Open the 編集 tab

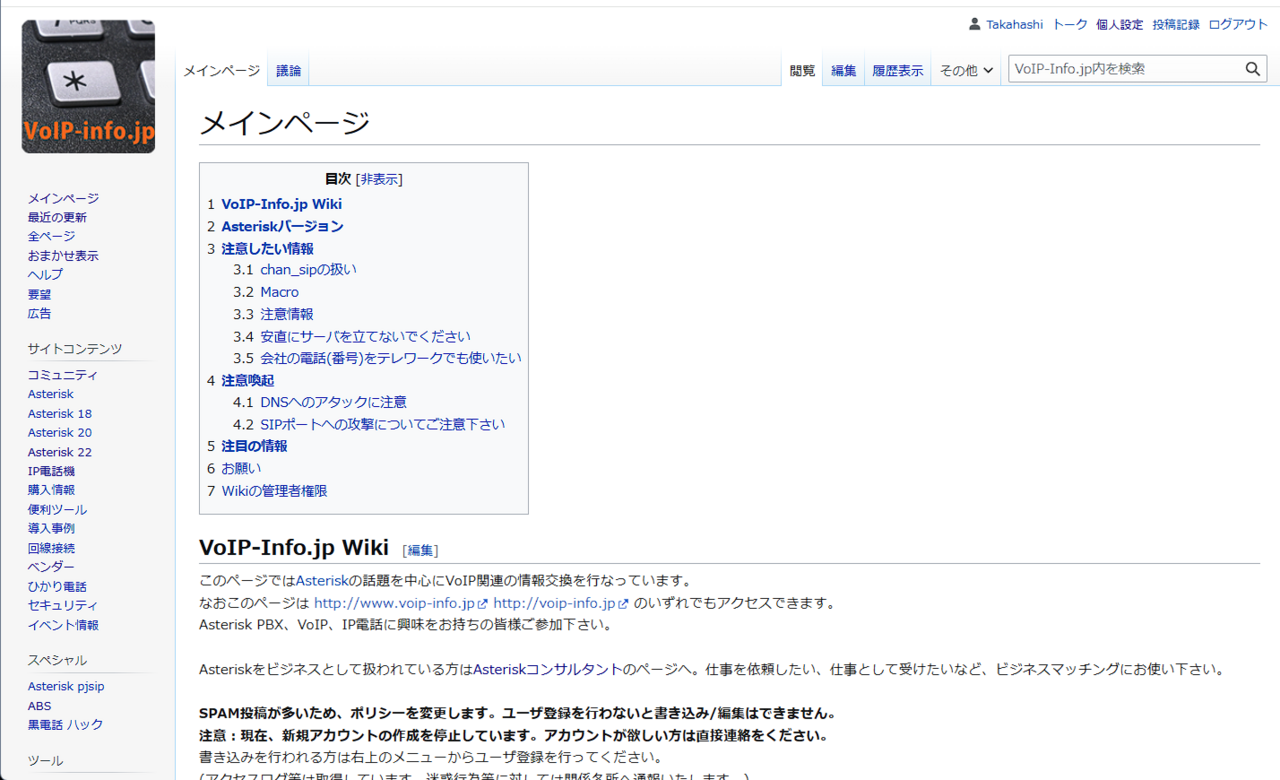click(x=843, y=71)
